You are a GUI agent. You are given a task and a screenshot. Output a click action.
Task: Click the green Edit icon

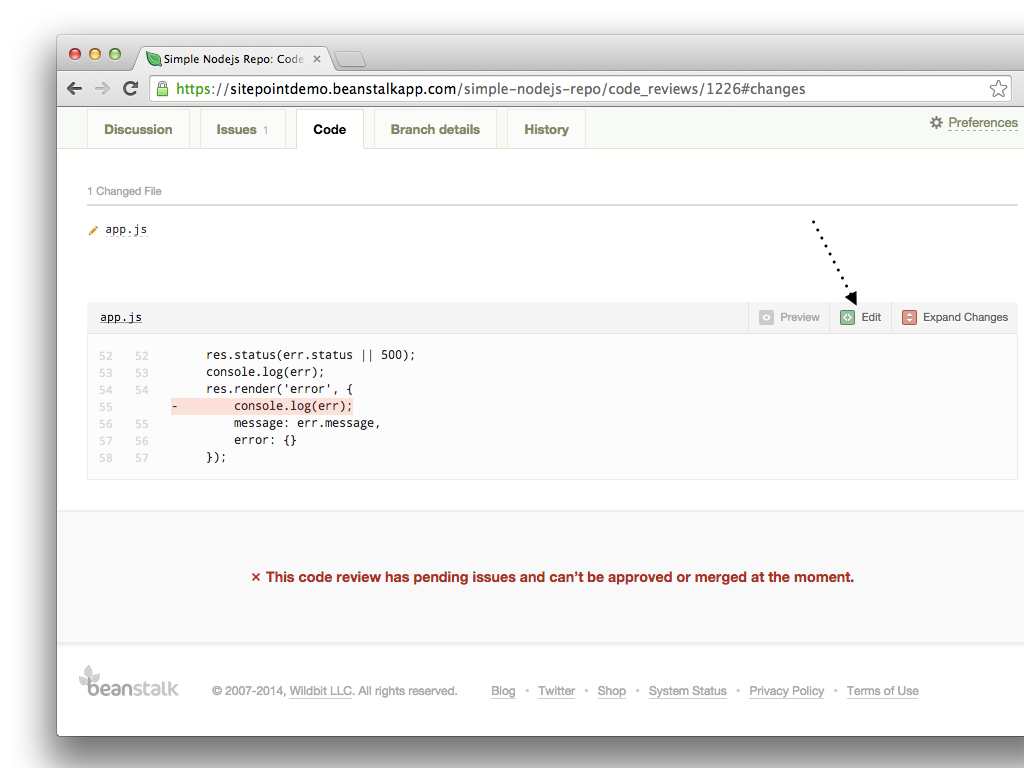[x=847, y=317]
